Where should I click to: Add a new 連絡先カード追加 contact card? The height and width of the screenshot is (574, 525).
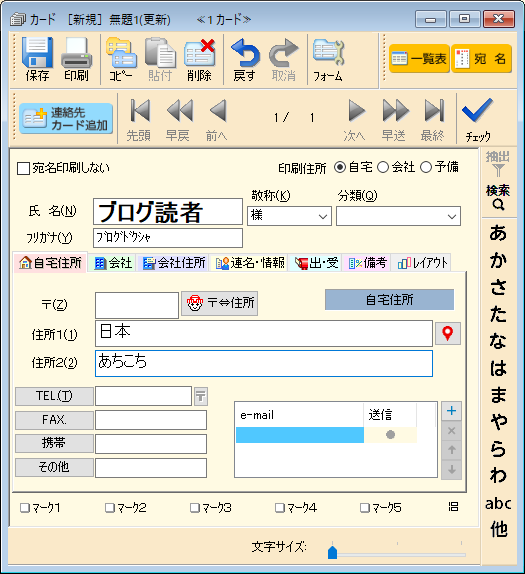click(66, 119)
